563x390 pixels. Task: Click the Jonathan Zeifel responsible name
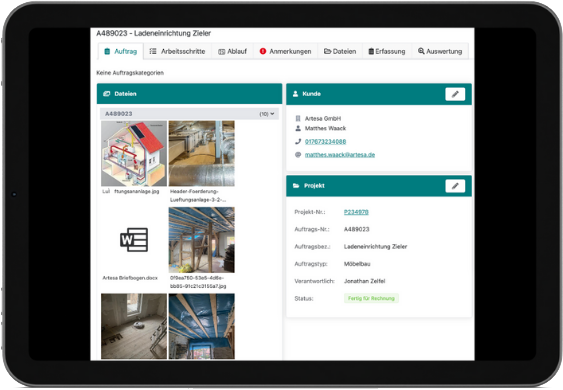[x=364, y=281]
